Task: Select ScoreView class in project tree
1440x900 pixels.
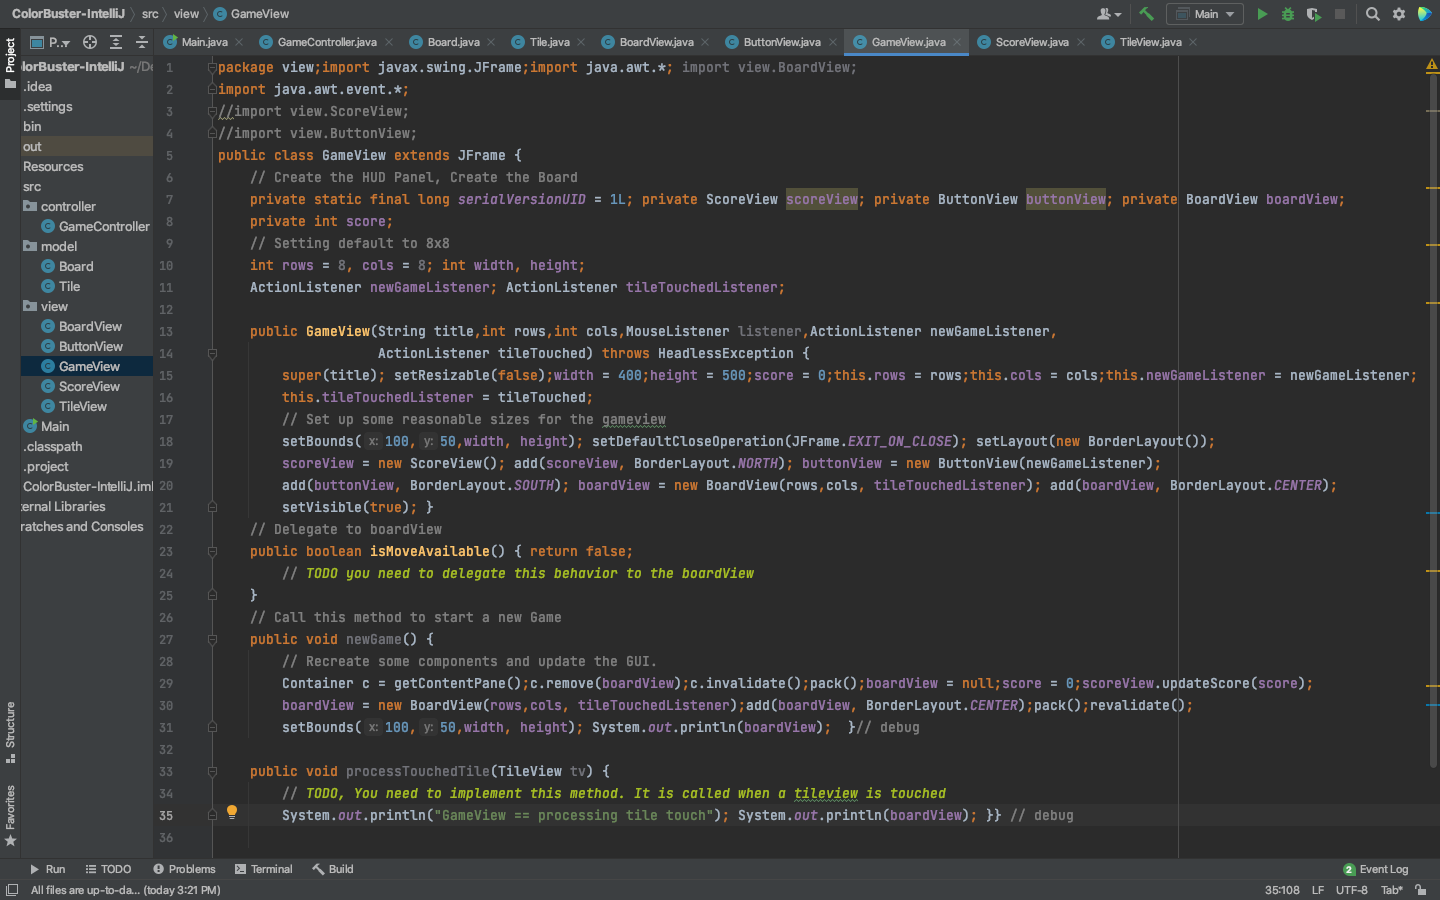Action: [89, 386]
